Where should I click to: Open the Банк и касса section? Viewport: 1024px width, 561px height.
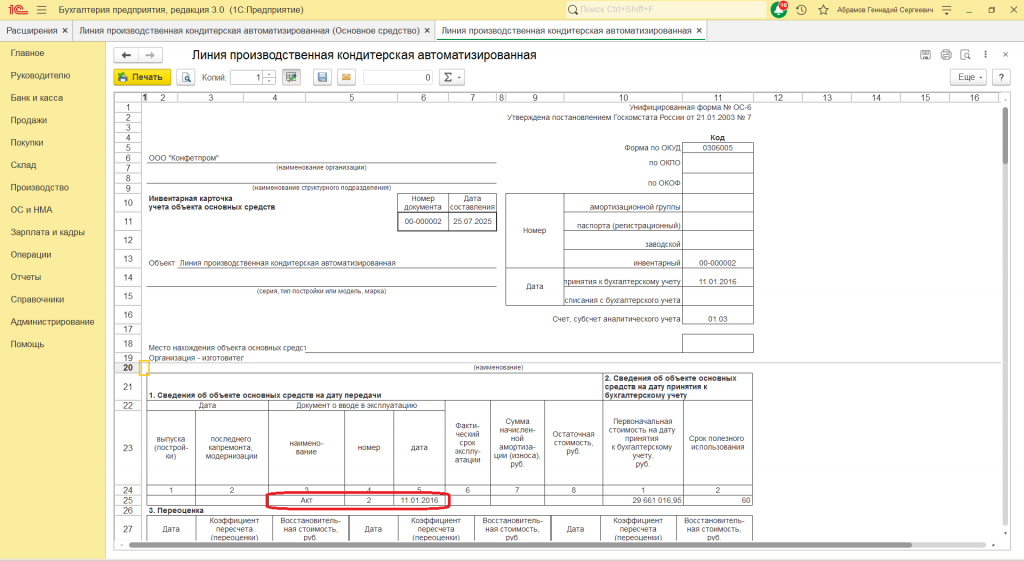pyautogui.click(x=37, y=98)
